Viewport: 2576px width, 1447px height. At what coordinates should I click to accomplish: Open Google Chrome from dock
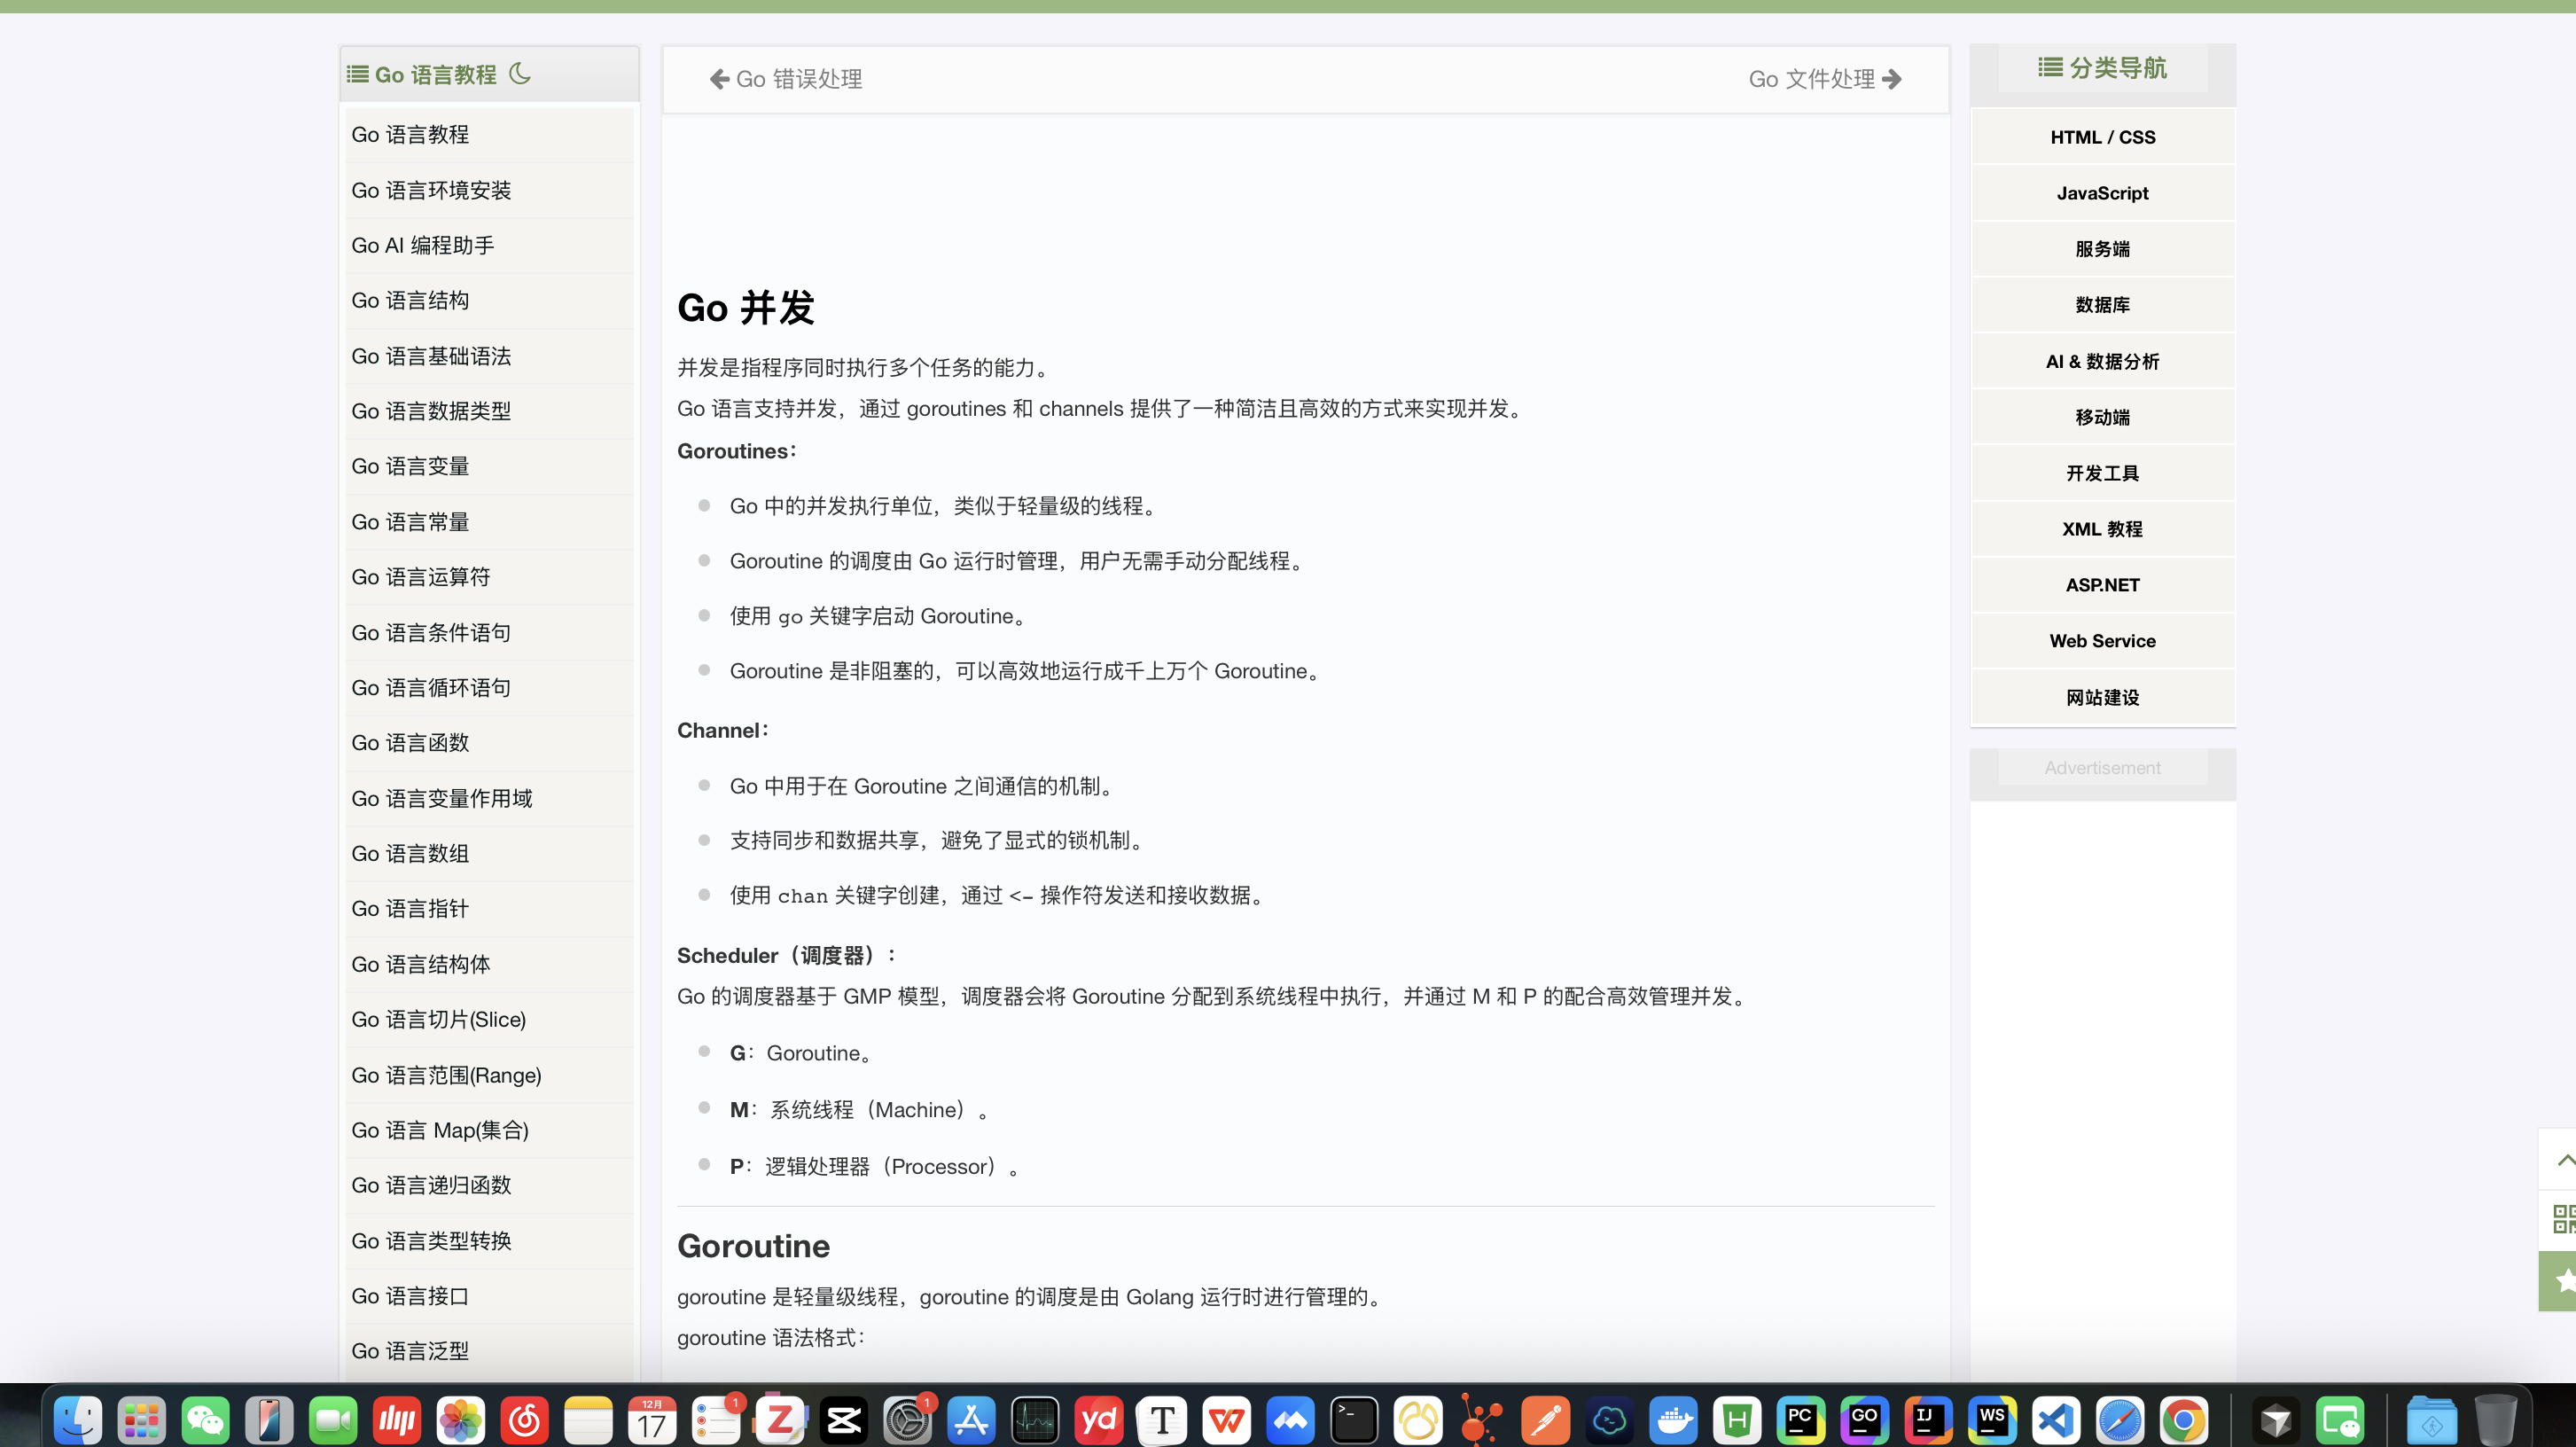click(2183, 1419)
